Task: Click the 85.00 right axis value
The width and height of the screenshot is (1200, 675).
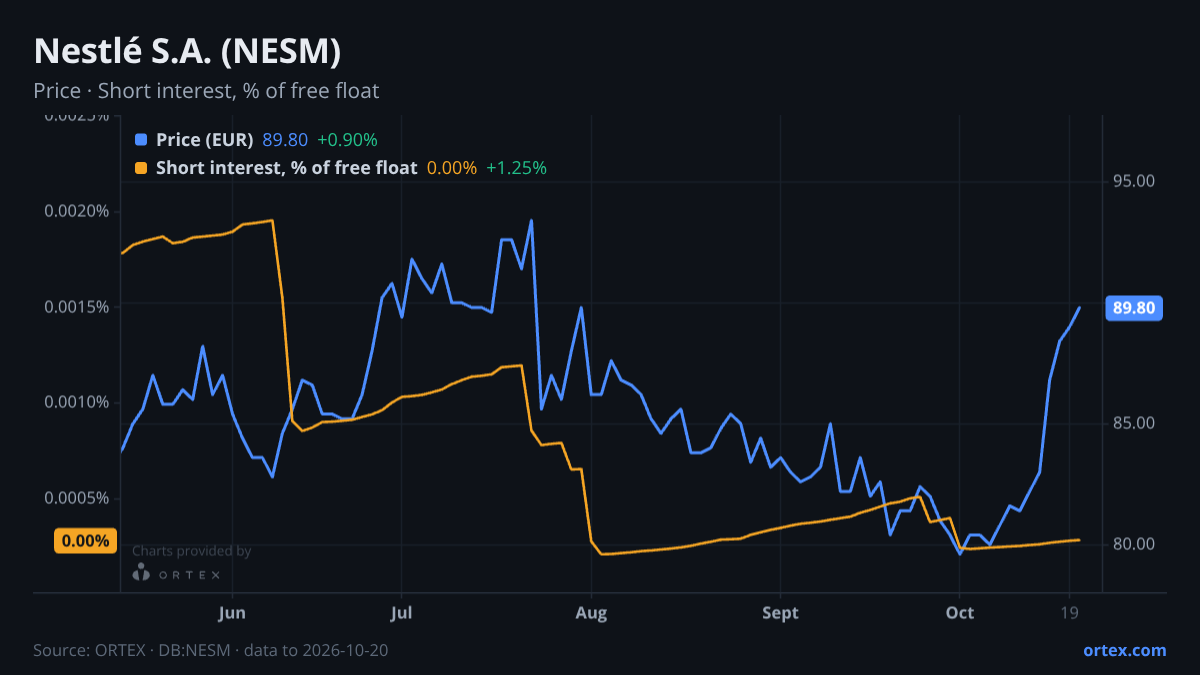Action: 1134,423
